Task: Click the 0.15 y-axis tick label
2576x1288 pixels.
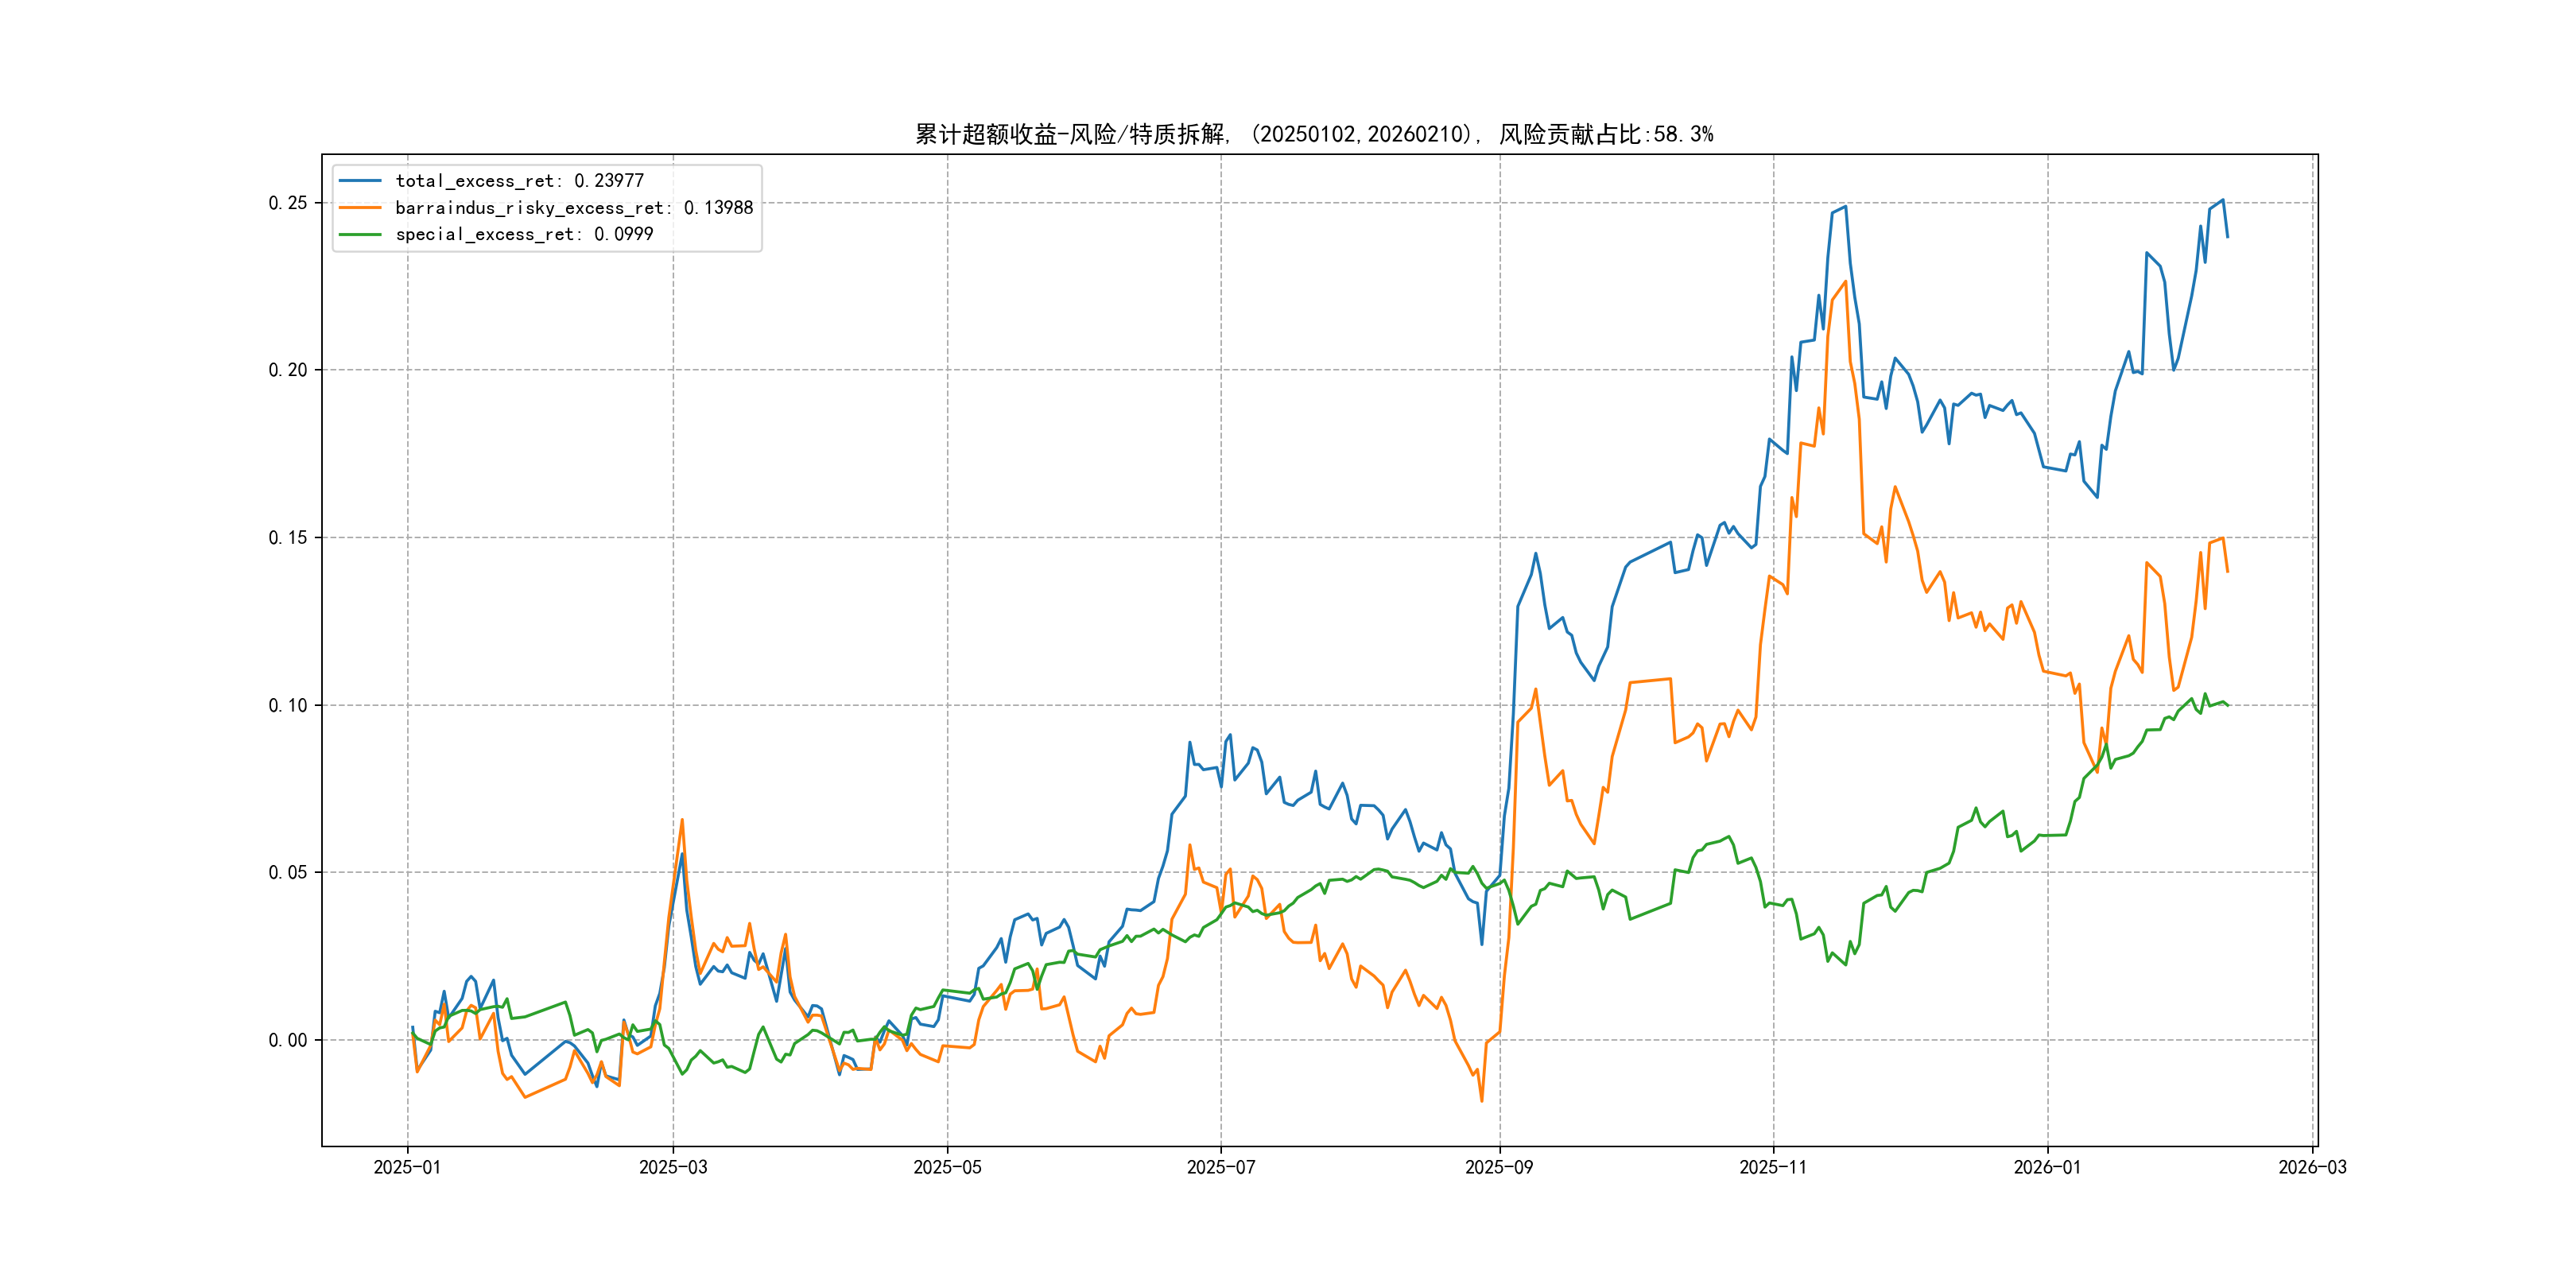Action: [x=288, y=538]
